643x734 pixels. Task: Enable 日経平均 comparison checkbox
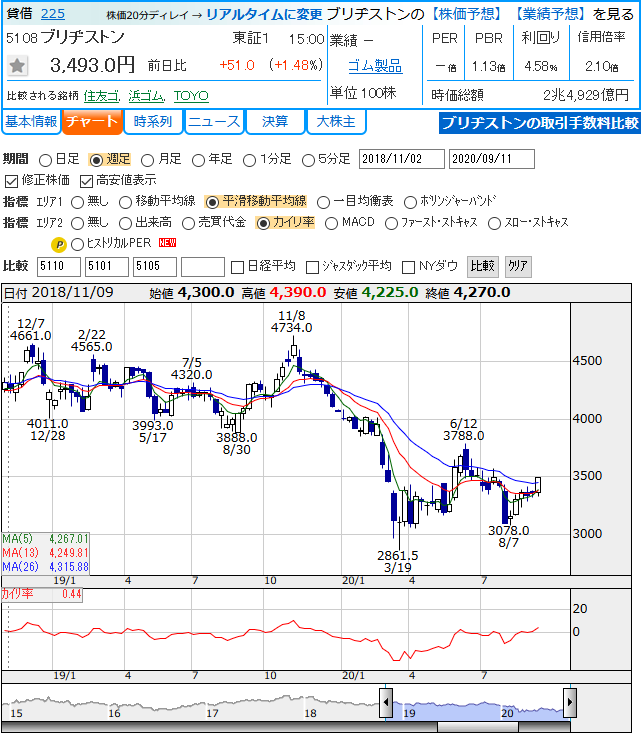pos(238,267)
